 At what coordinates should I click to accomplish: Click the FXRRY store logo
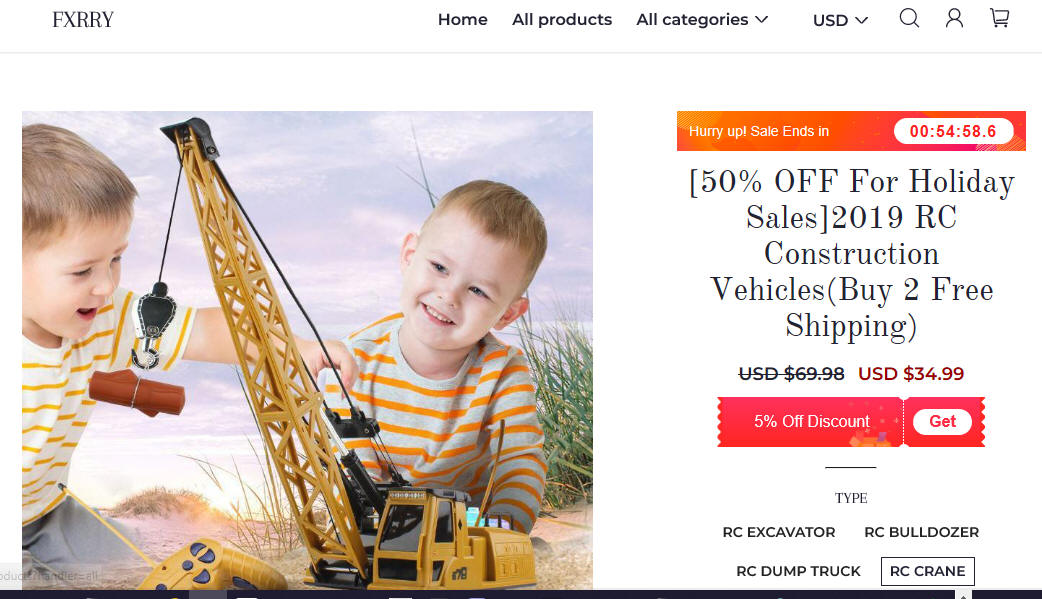83,20
